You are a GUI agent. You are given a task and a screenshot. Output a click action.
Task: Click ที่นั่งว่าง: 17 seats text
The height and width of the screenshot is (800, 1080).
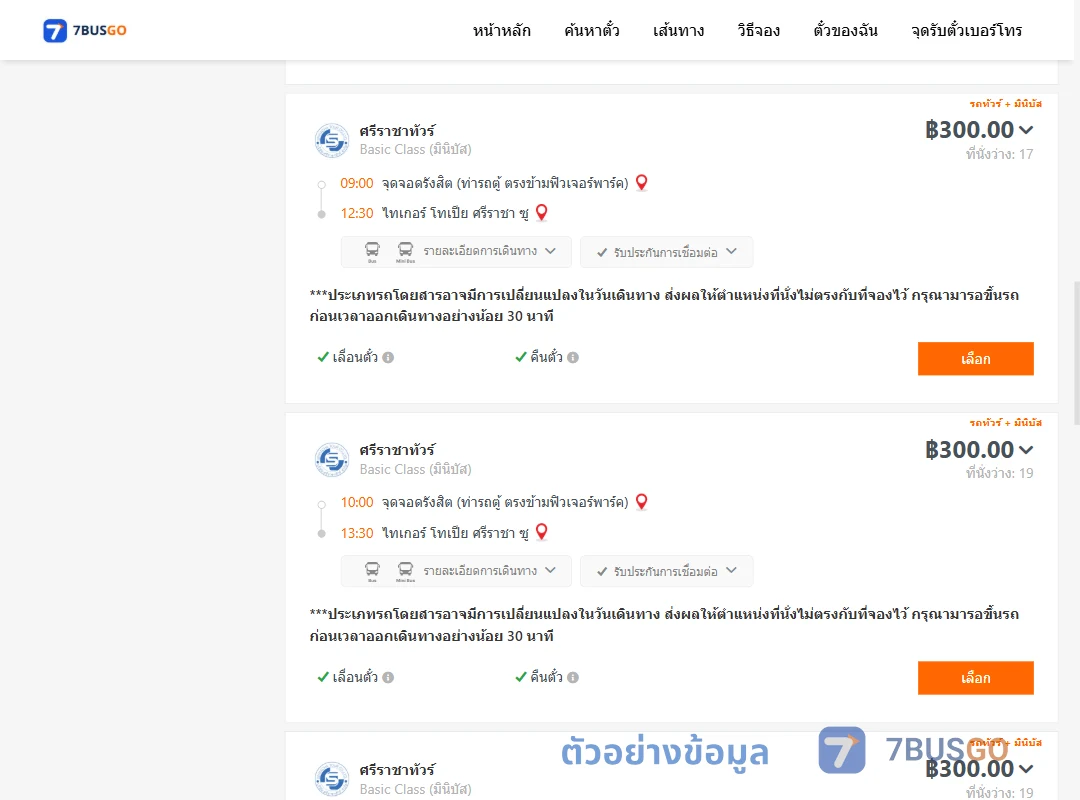[x=999, y=154]
